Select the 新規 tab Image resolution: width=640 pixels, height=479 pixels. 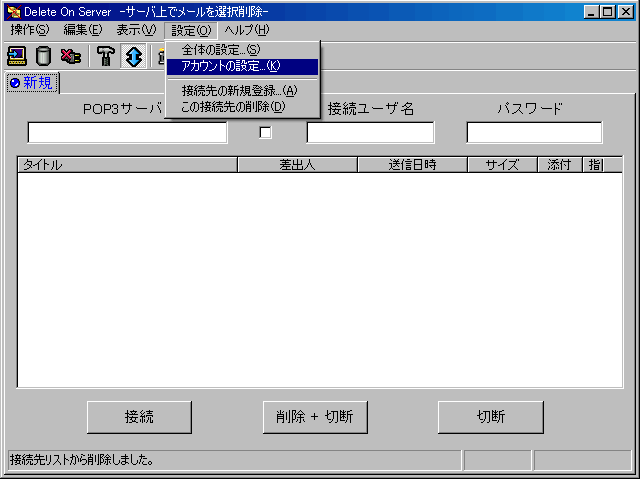[x=32, y=83]
